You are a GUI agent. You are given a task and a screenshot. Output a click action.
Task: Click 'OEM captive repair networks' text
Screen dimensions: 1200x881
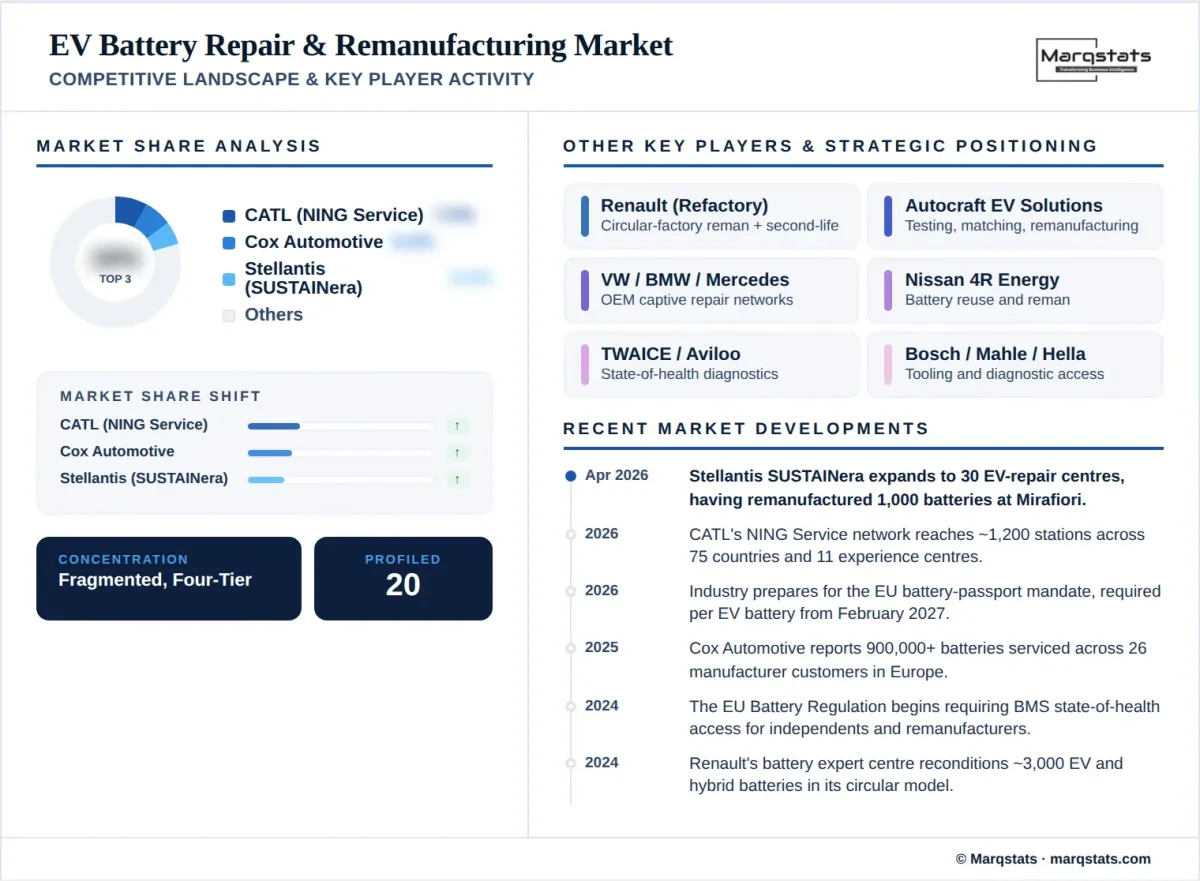(x=697, y=300)
